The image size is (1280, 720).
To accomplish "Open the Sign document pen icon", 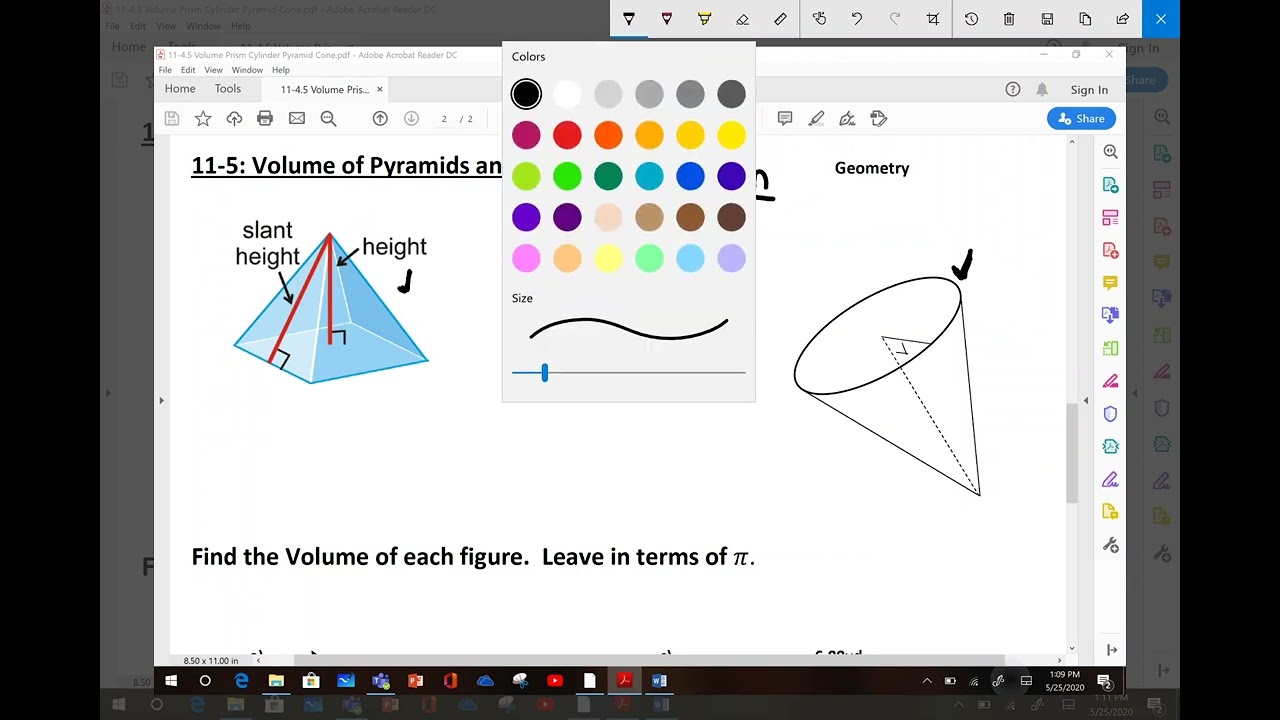I will tap(847, 119).
